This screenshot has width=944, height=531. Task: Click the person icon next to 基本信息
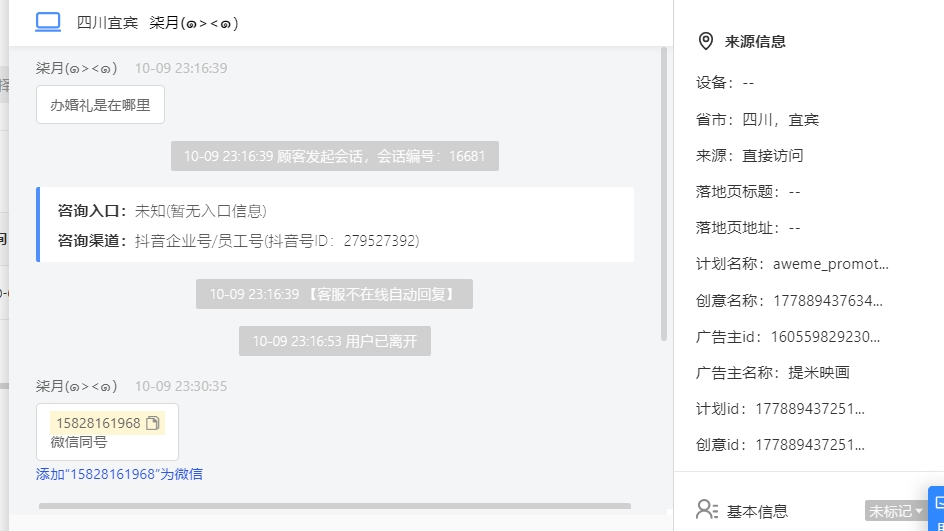point(707,510)
